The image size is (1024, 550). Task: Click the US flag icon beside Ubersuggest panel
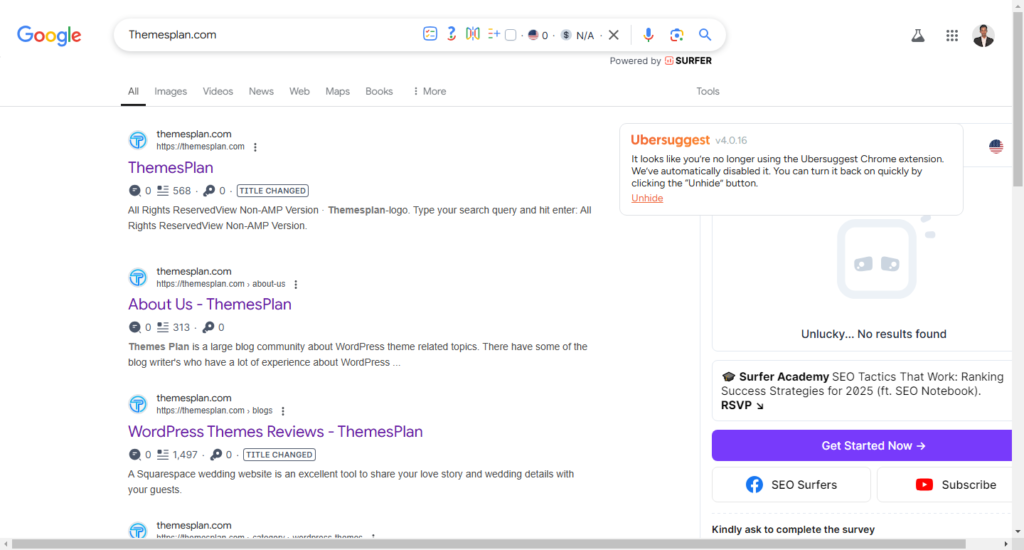(x=996, y=146)
